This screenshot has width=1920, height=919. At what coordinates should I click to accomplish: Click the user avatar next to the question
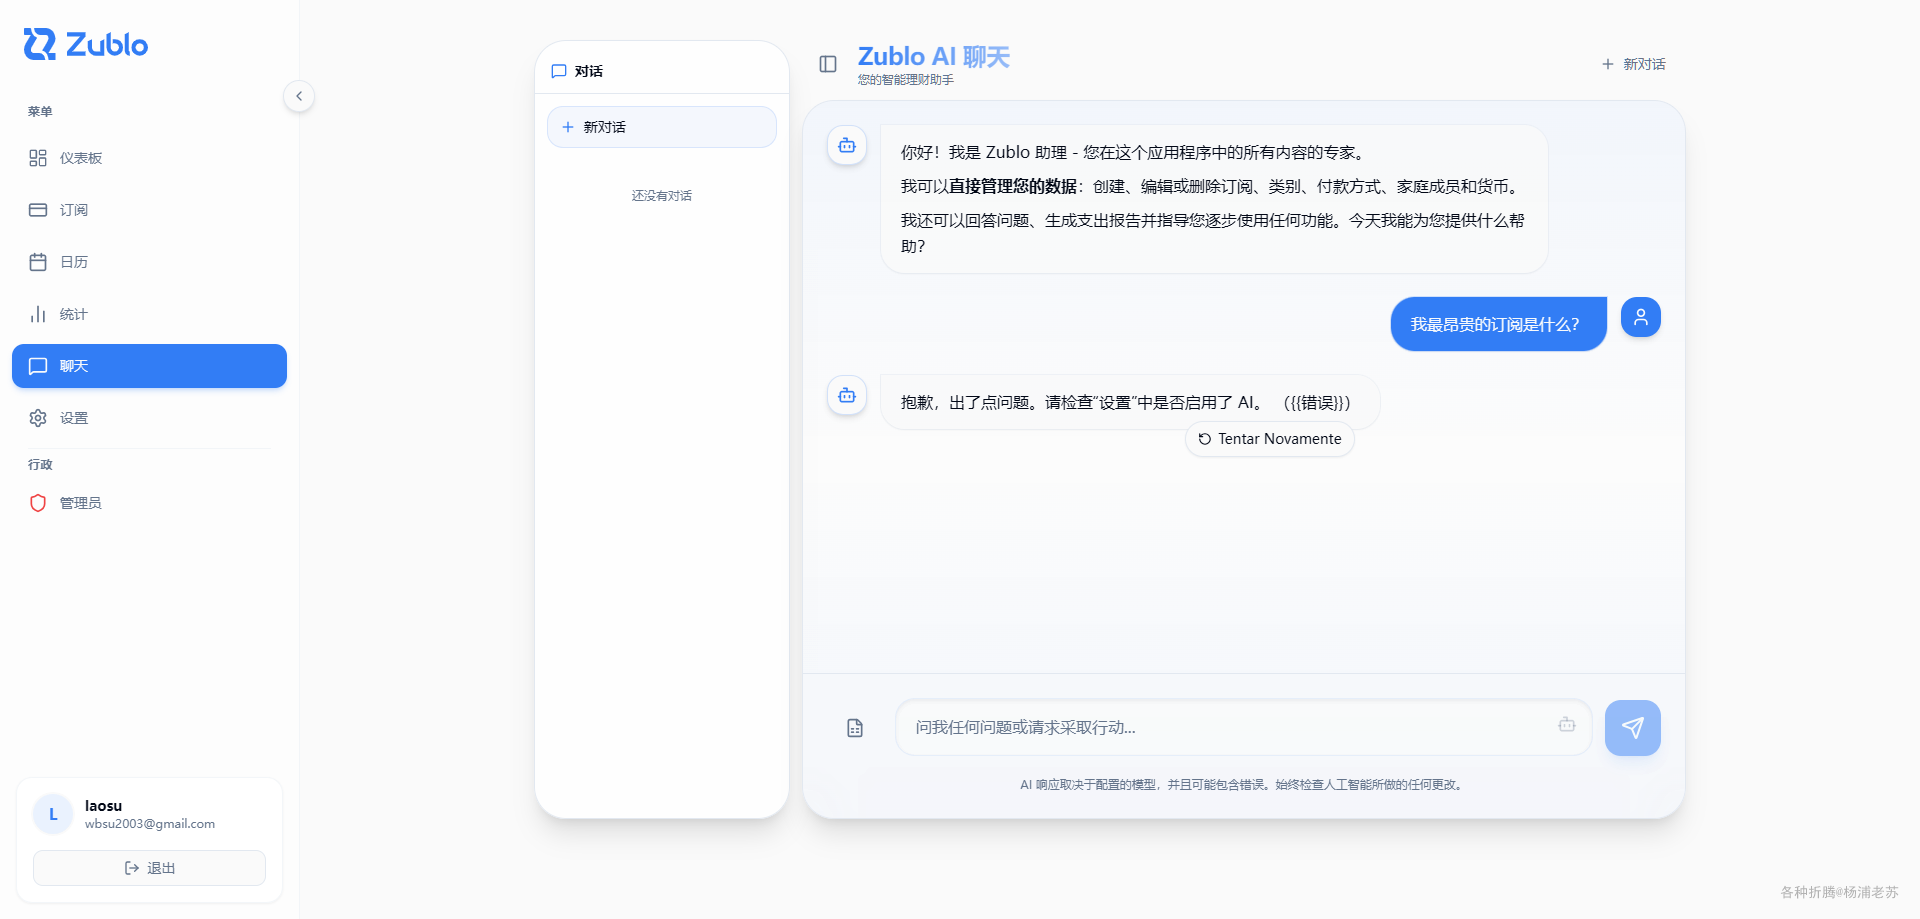coord(1641,317)
